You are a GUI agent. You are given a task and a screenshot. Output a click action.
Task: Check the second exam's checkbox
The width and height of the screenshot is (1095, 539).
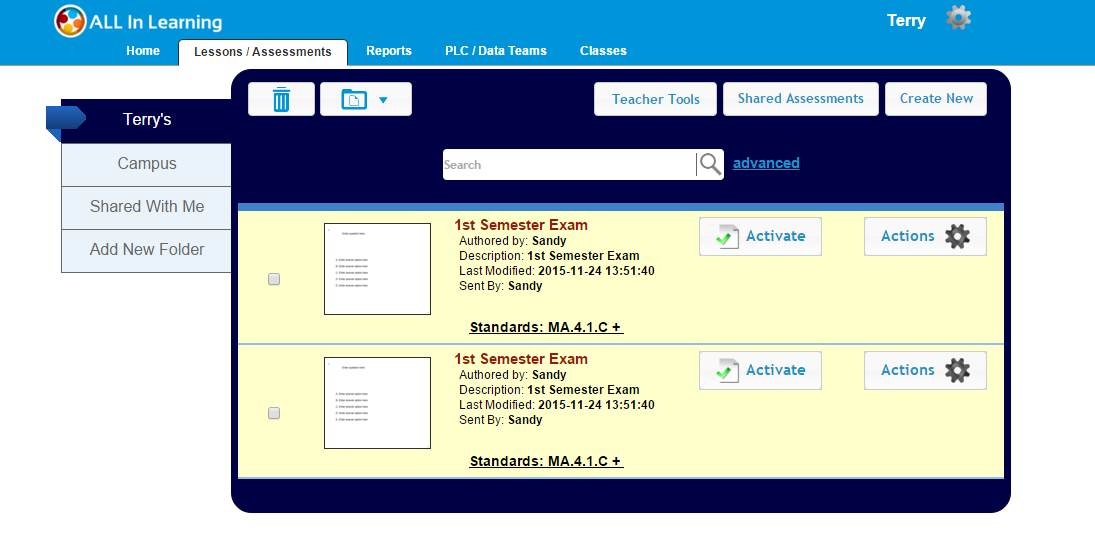tap(274, 413)
